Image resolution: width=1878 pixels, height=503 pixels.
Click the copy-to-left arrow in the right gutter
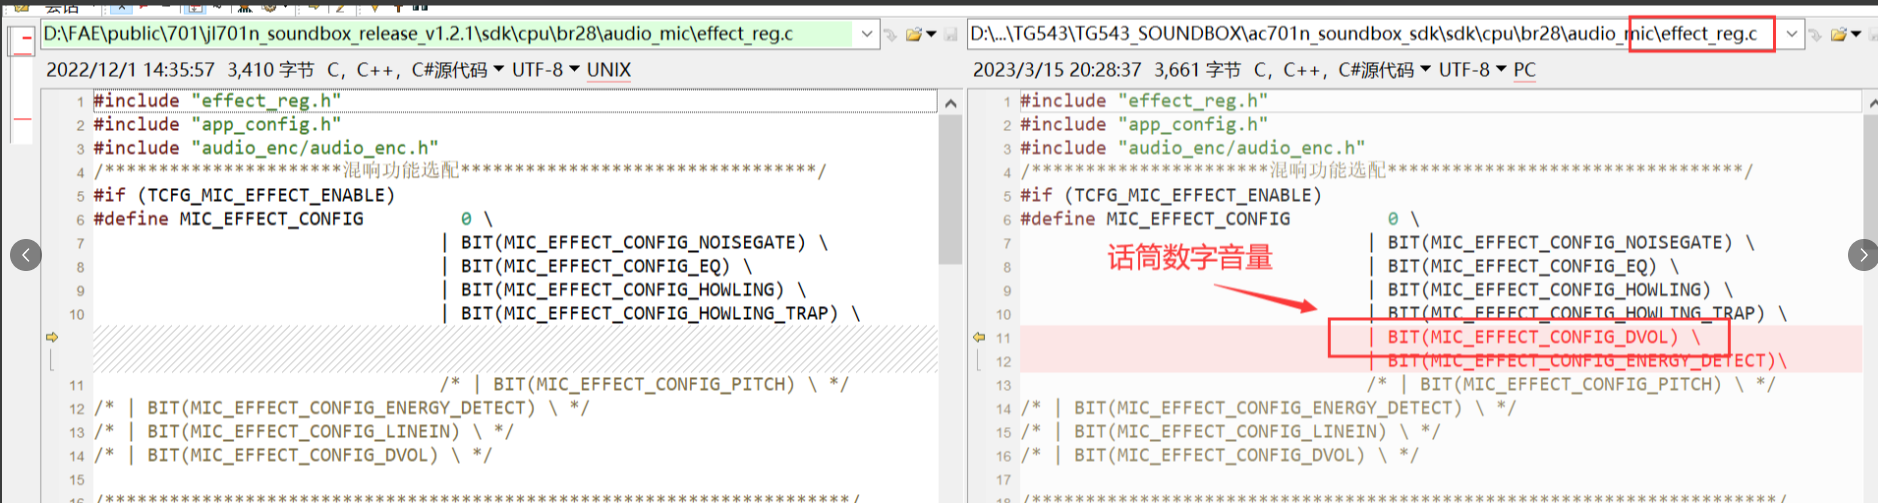[x=979, y=338]
